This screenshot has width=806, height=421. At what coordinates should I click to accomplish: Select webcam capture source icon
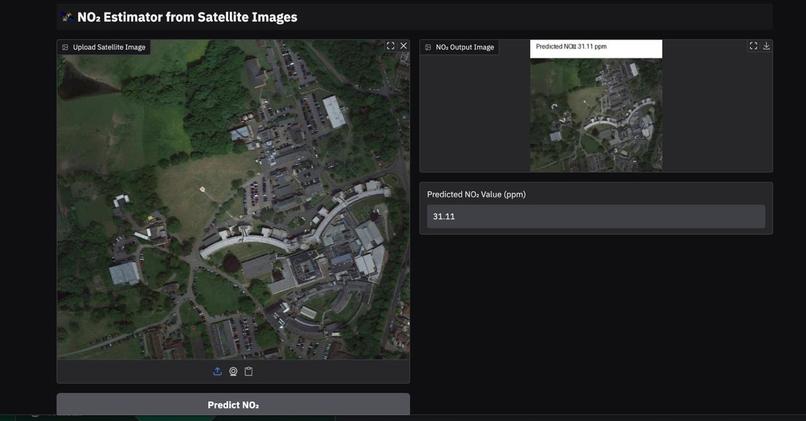(233, 371)
